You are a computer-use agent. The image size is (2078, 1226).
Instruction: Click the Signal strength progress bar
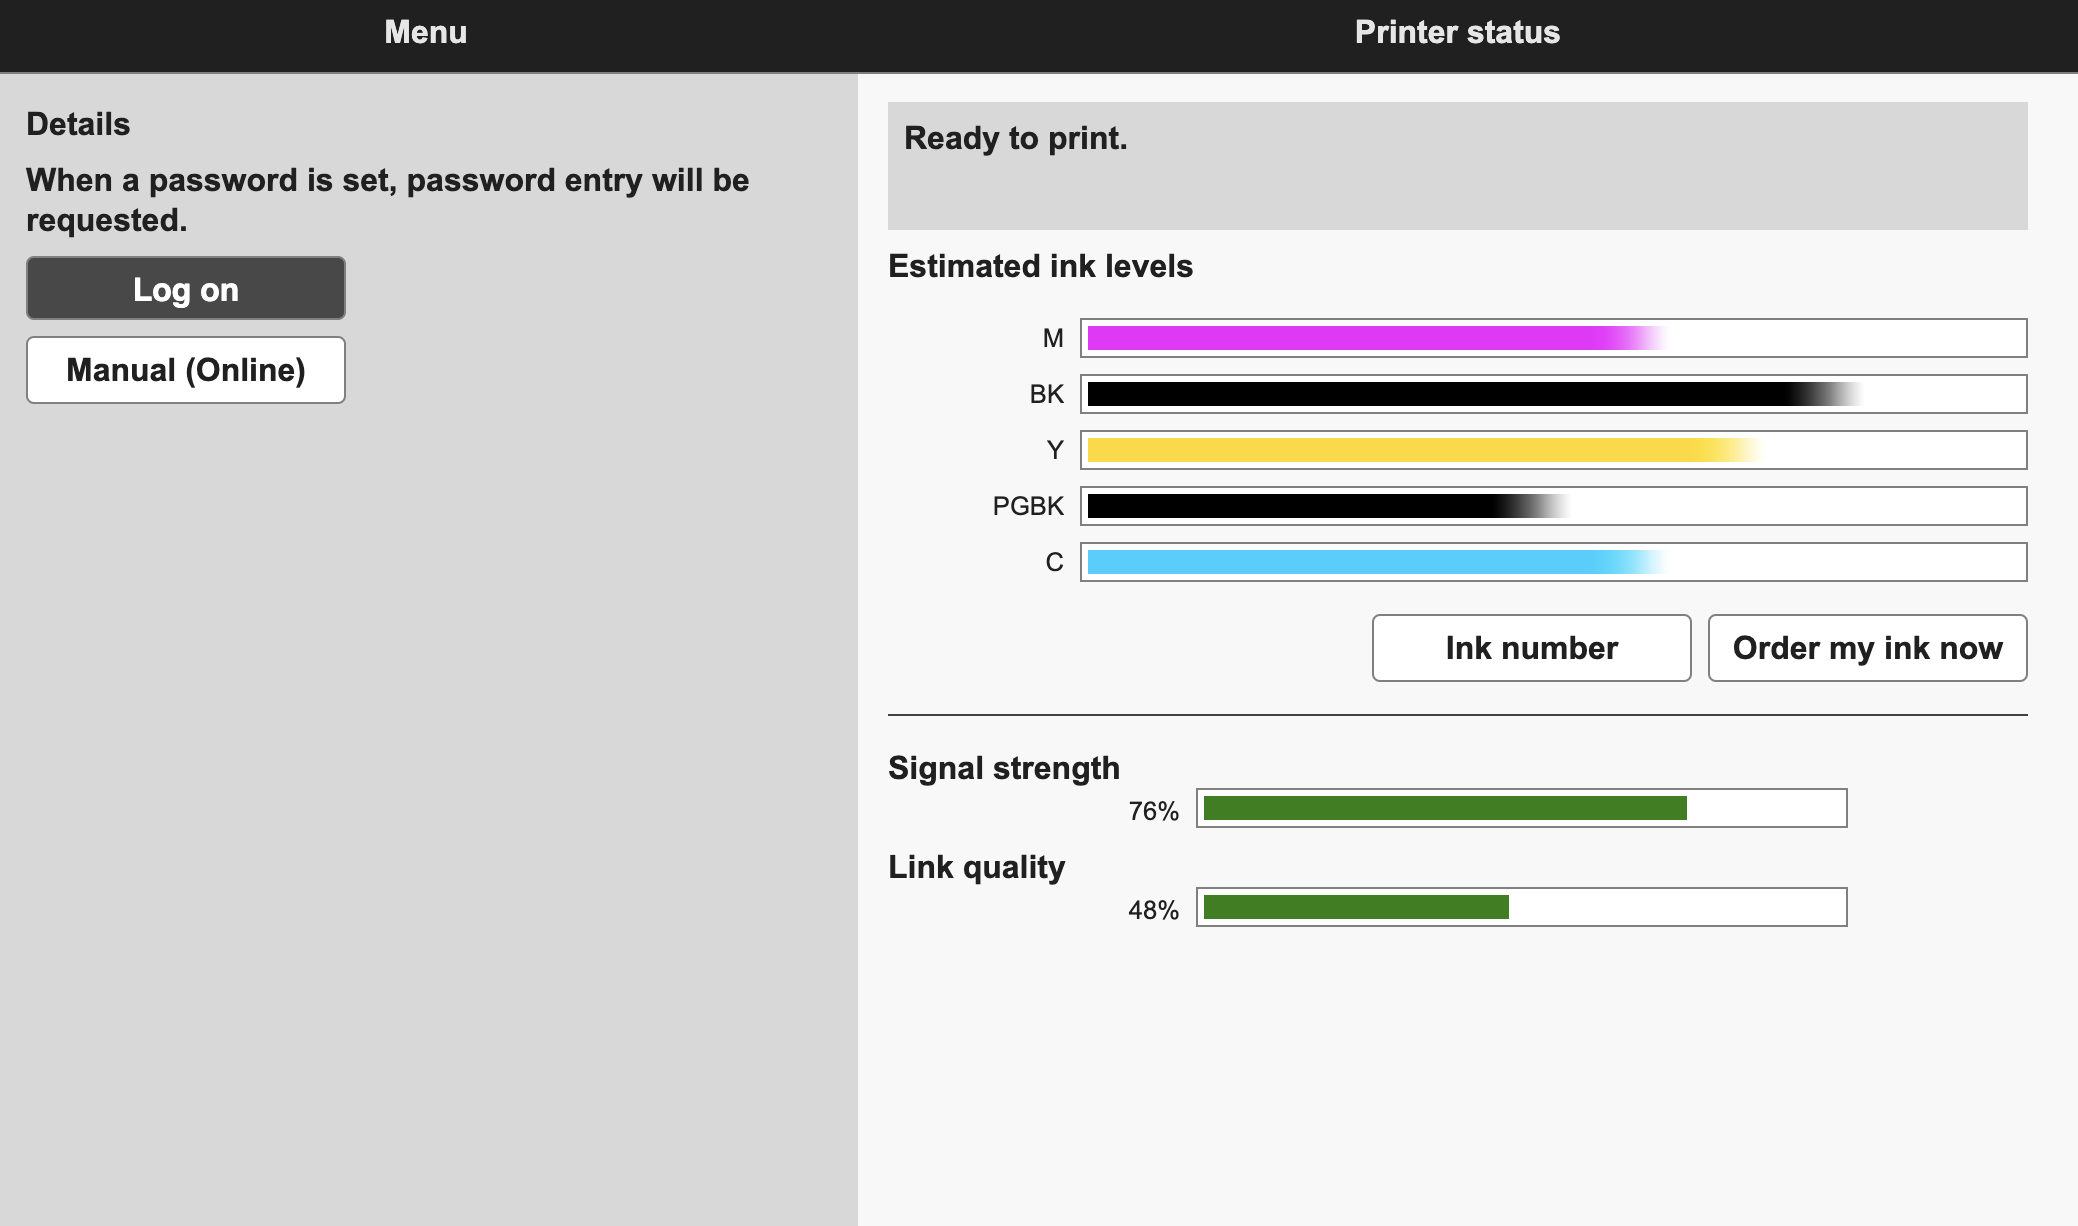tap(1521, 808)
